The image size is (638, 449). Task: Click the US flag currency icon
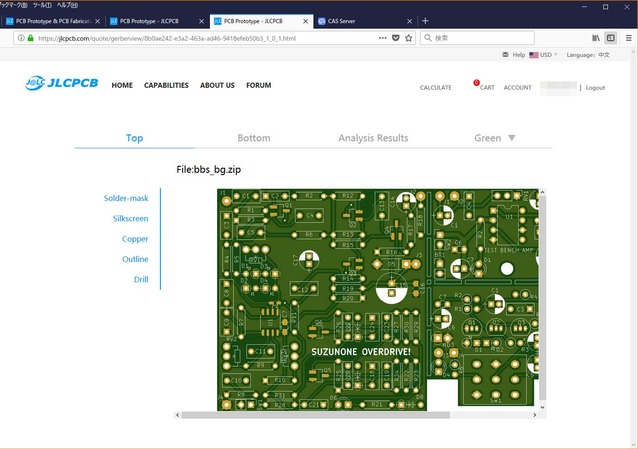click(534, 55)
